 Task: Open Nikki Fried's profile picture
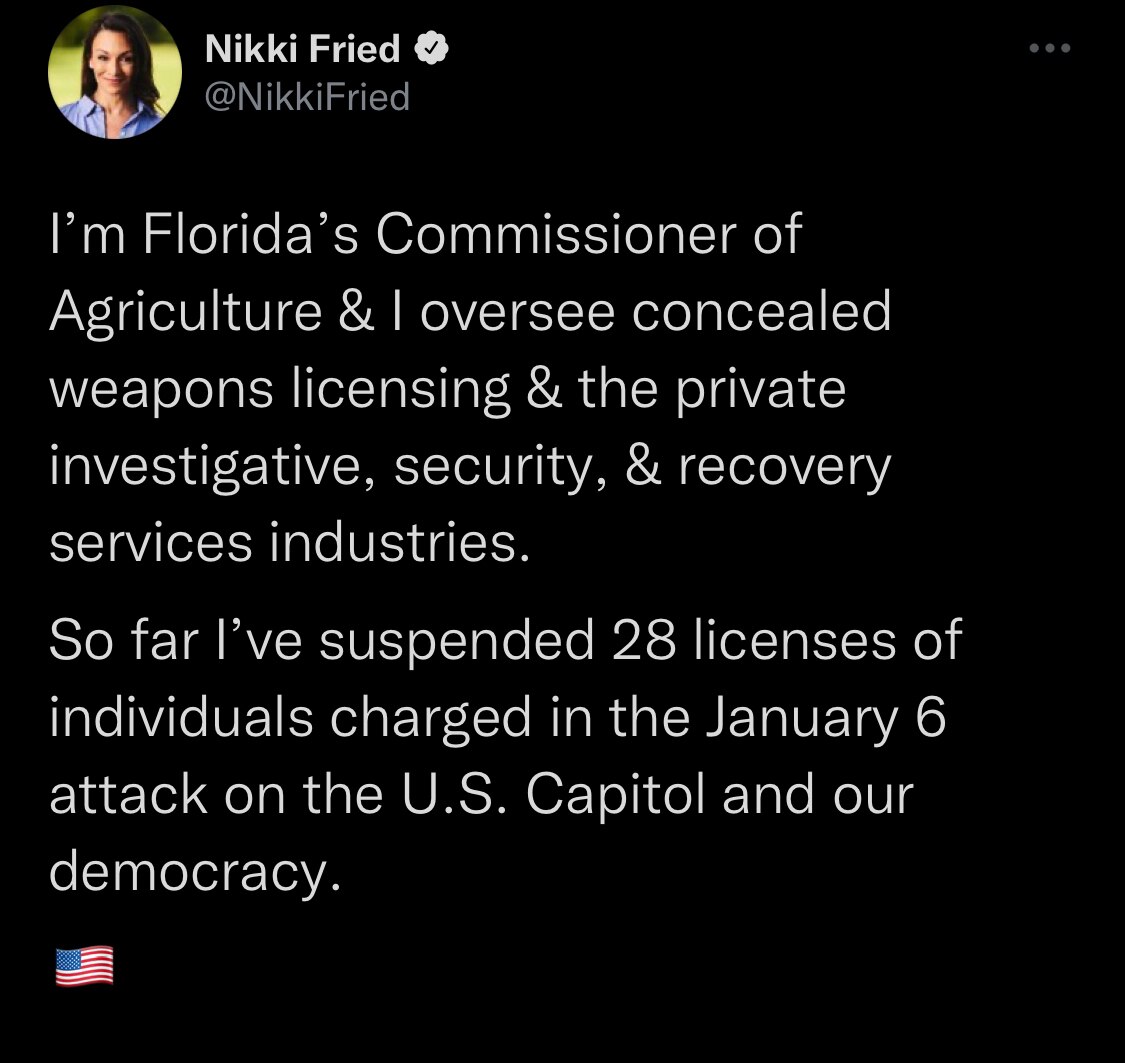[113, 70]
